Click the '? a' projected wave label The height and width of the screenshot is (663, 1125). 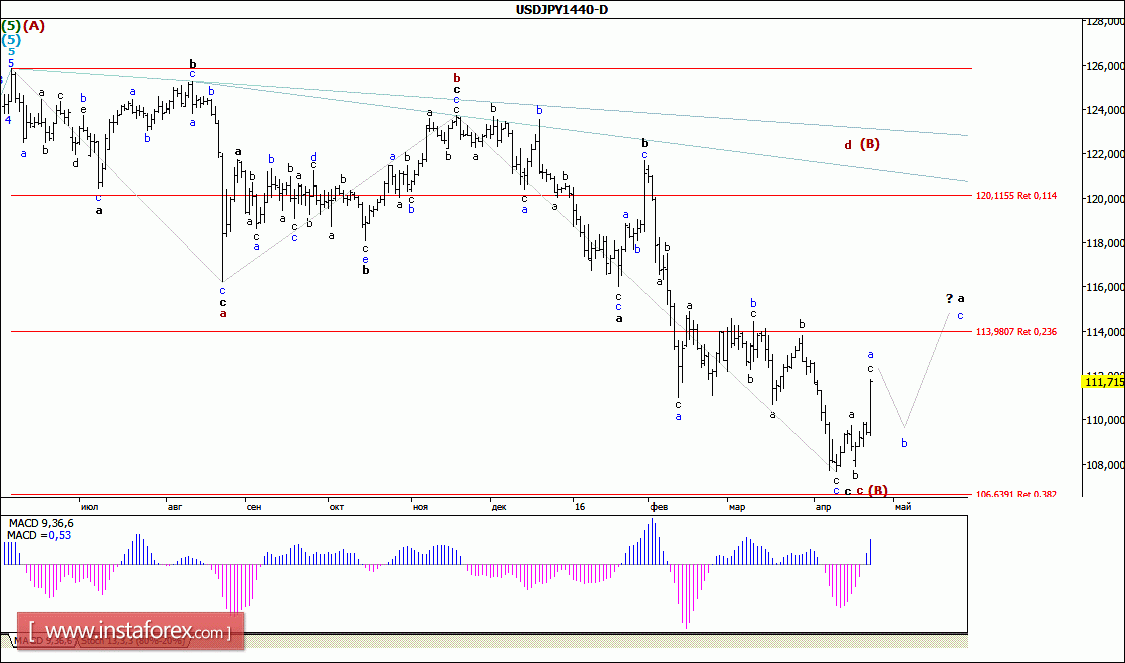coord(954,298)
